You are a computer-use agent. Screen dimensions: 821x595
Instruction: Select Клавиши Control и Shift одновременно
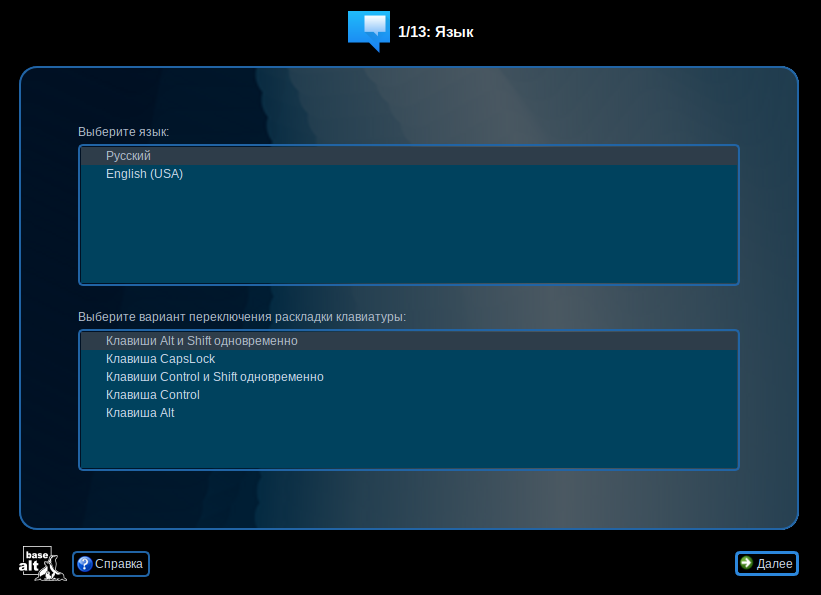214,377
